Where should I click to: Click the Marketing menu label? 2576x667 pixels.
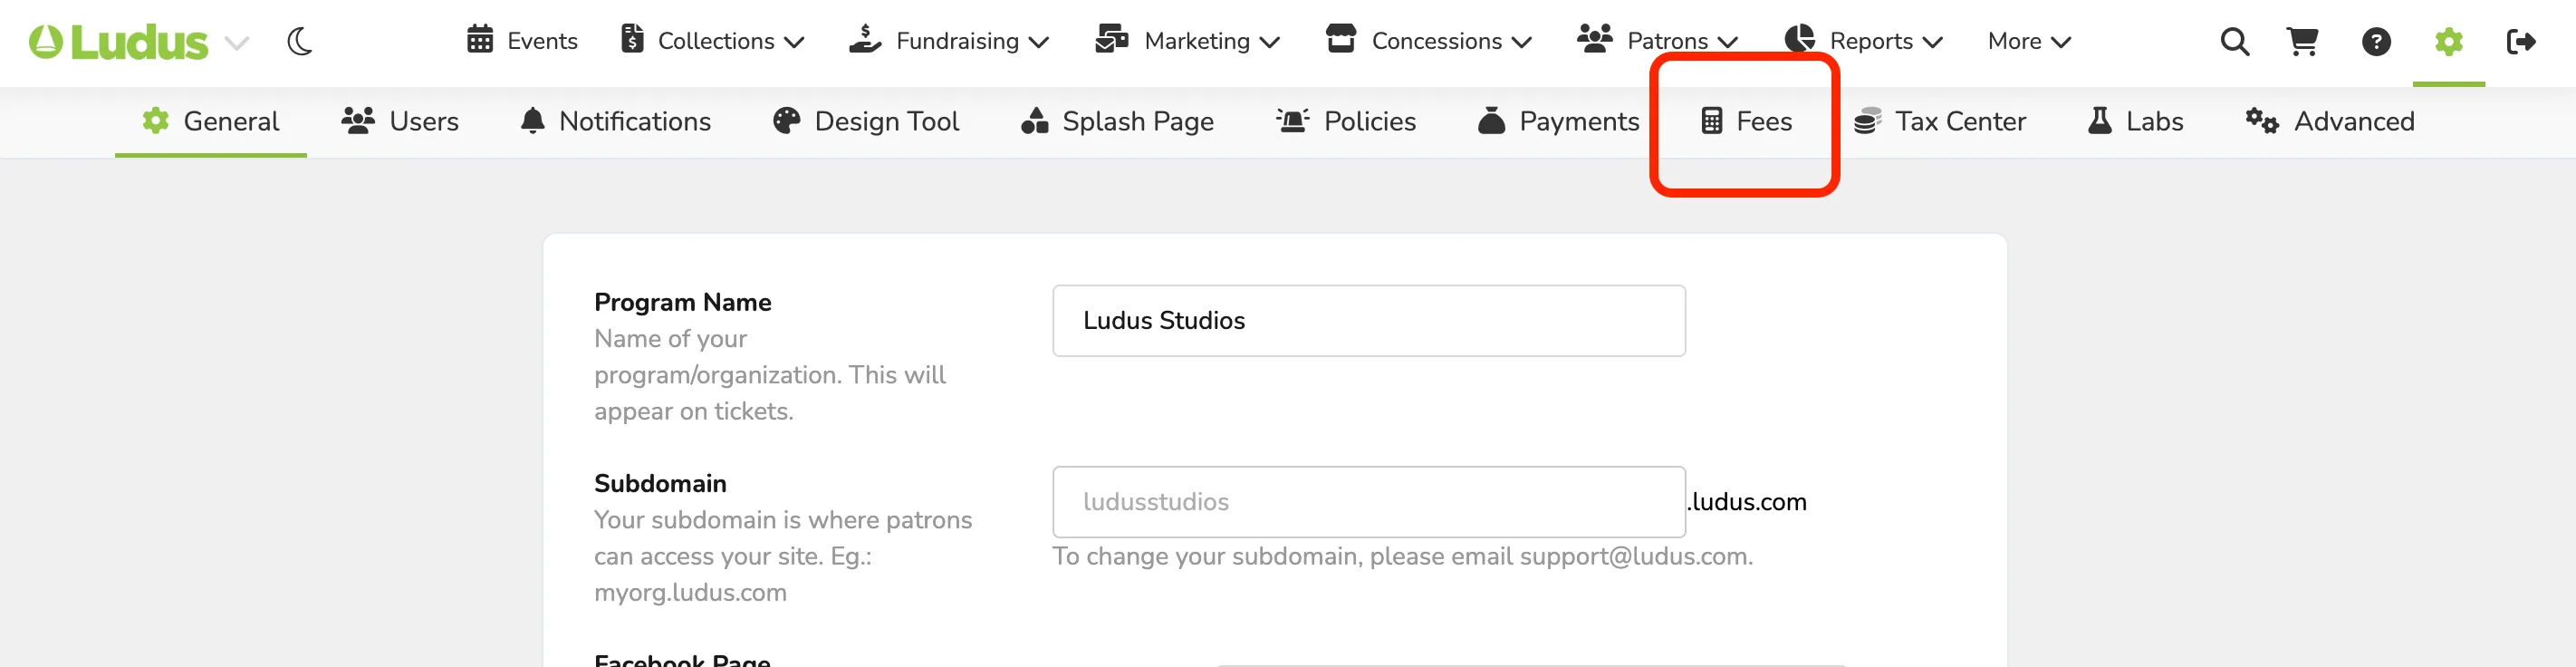pyautogui.click(x=1197, y=41)
